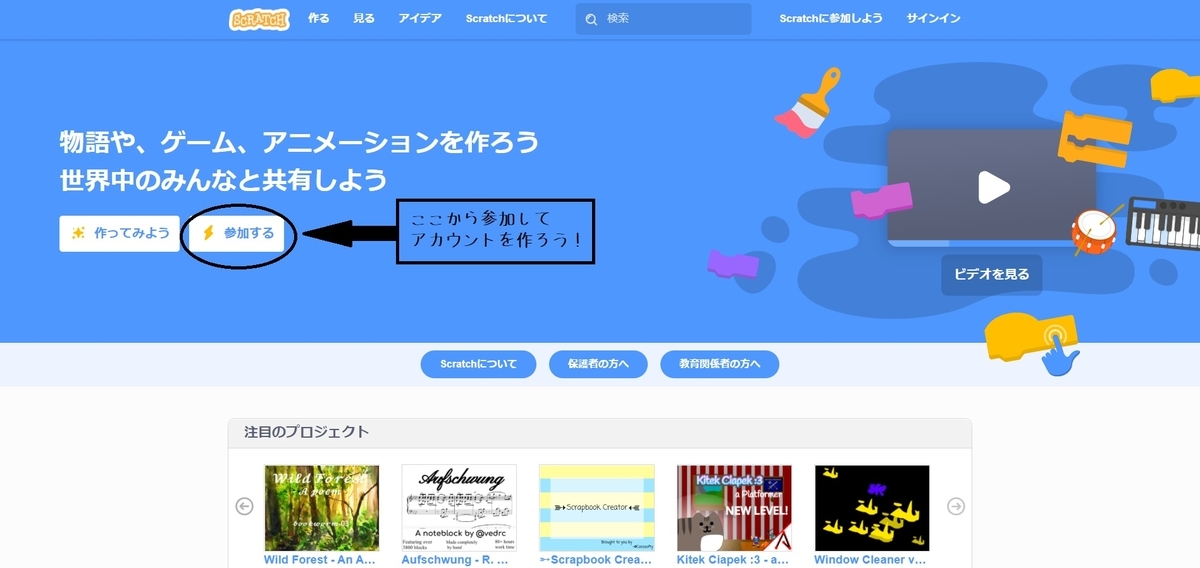Open the Scrapbook Creator project thumbnail
Image resolution: width=1200 pixels, height=568 pixels.
597,508
